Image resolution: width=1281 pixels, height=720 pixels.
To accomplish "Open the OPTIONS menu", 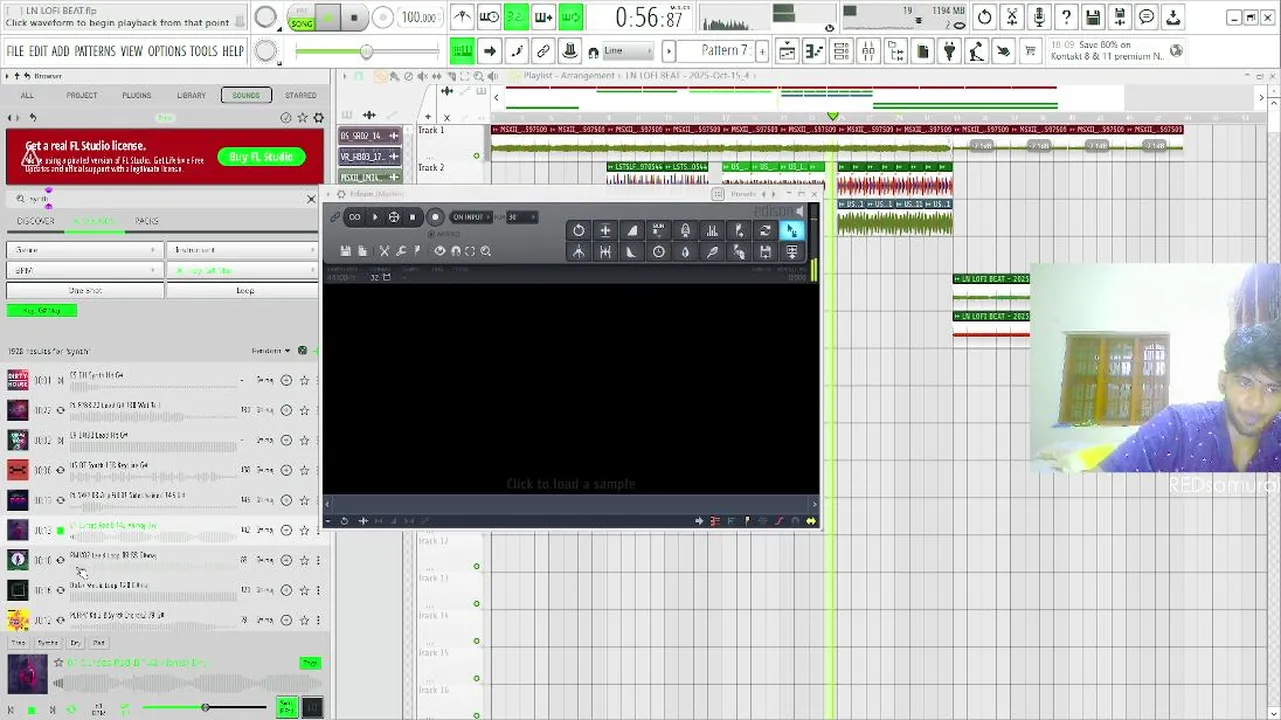I will (167, 51).
